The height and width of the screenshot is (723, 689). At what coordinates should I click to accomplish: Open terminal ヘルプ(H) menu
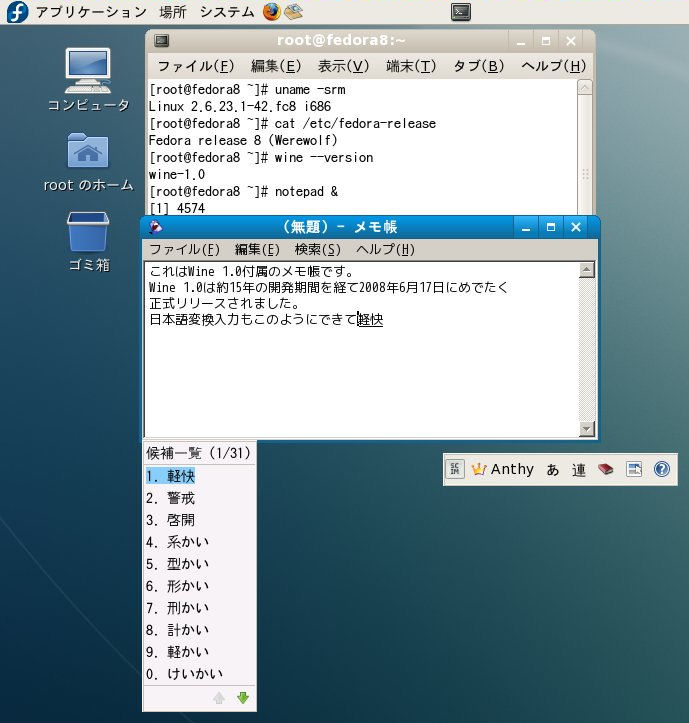(x=553, y=66)
